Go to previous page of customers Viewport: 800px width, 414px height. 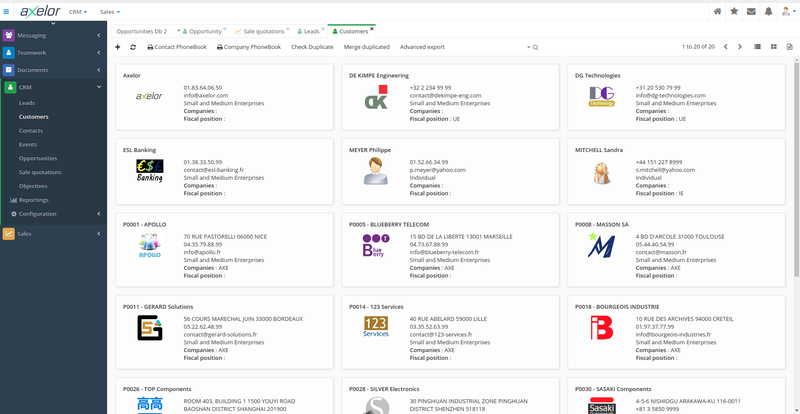coord(726,47)
